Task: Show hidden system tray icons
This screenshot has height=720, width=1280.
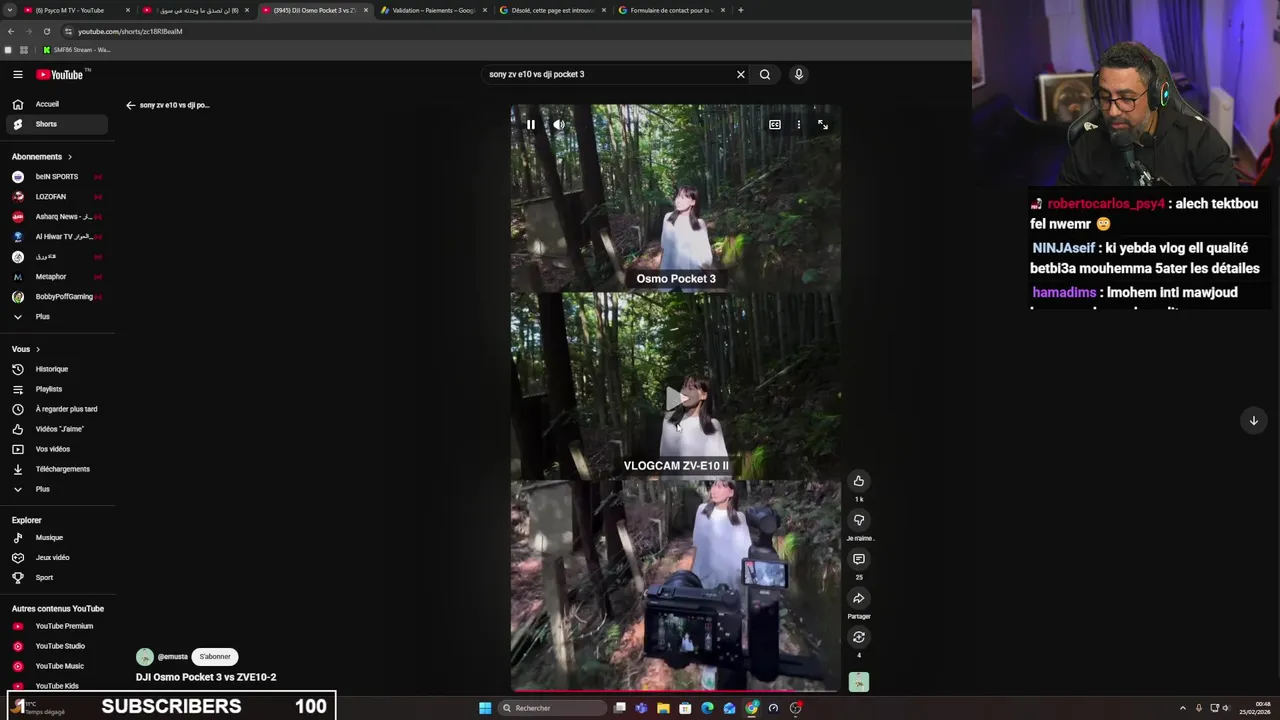Action: pos(1183,708)
